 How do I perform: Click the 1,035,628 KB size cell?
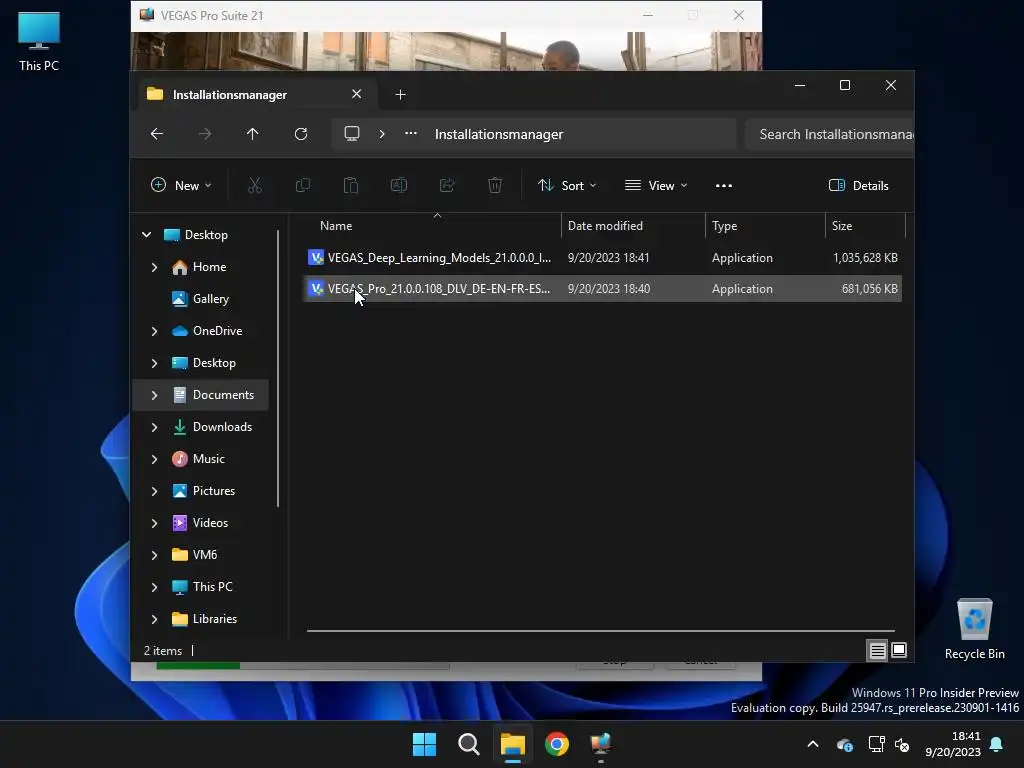point(865,258)
